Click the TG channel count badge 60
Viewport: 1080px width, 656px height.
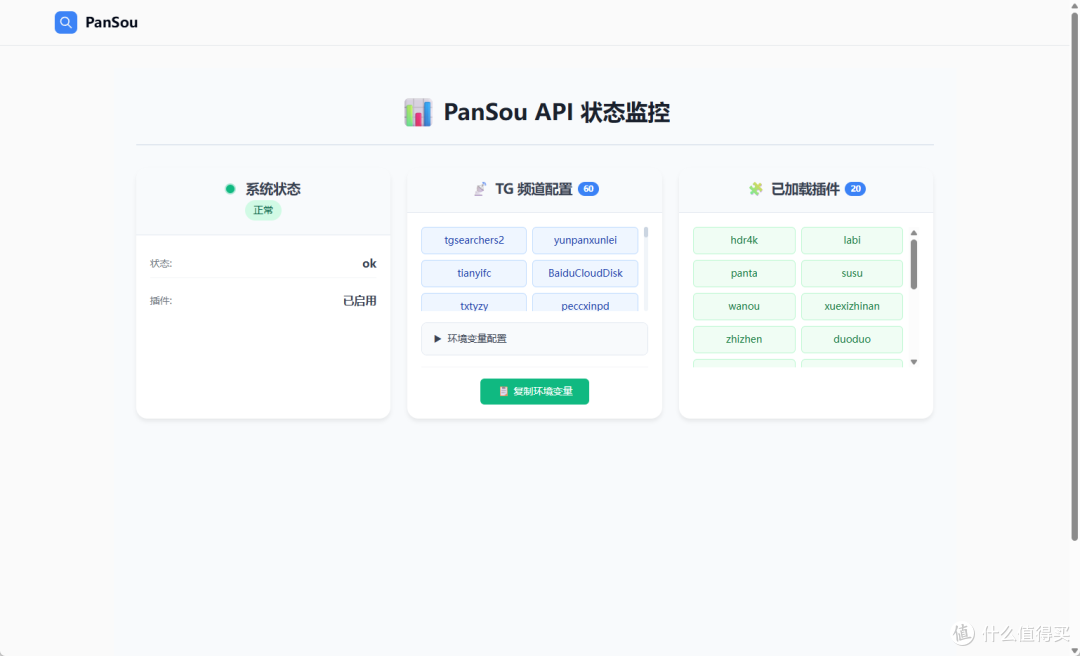click(588, 189)
